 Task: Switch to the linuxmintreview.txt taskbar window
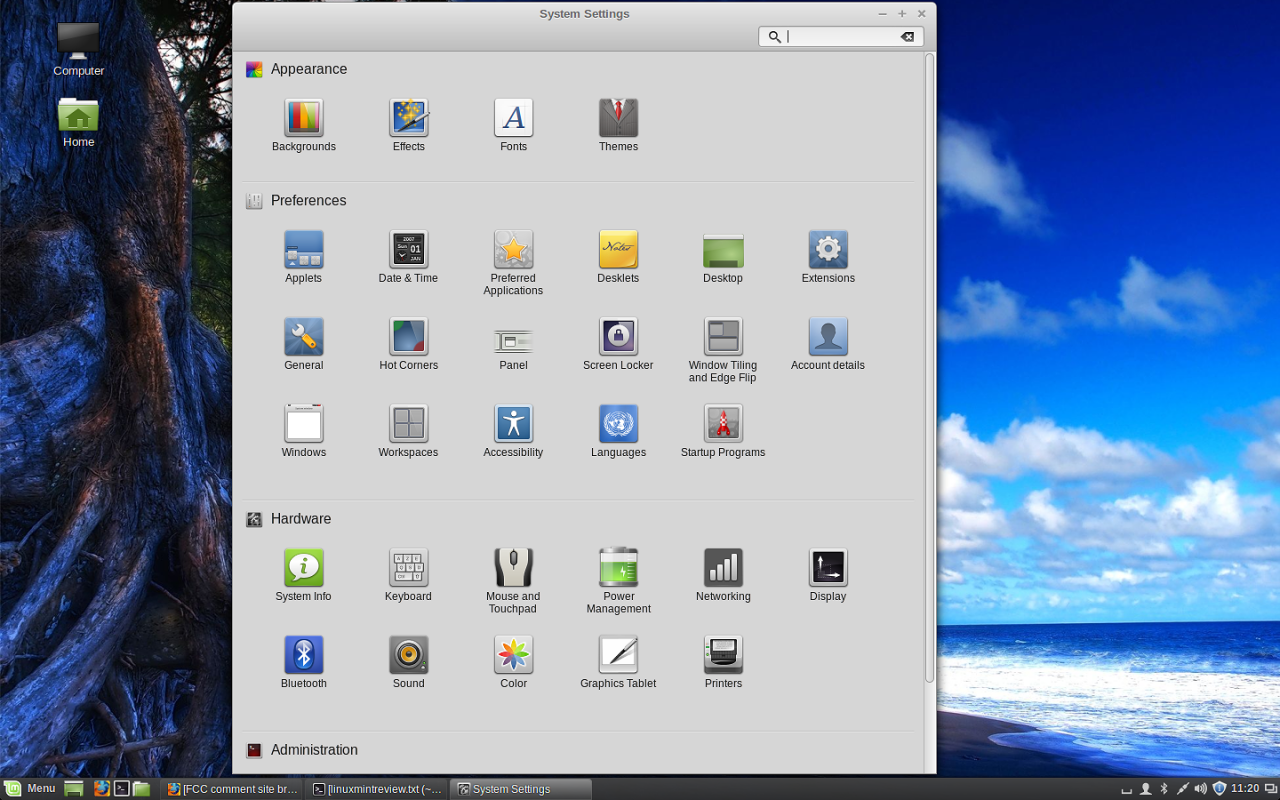377,788
